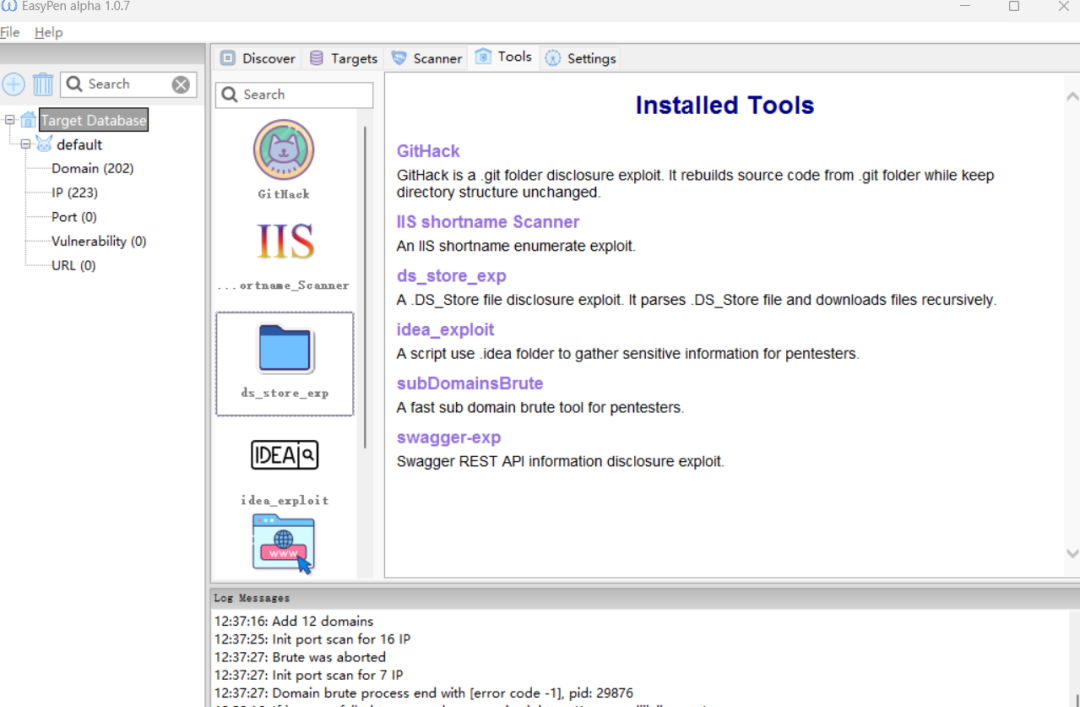Switch to the Targets tab

(x=344, y=59)
